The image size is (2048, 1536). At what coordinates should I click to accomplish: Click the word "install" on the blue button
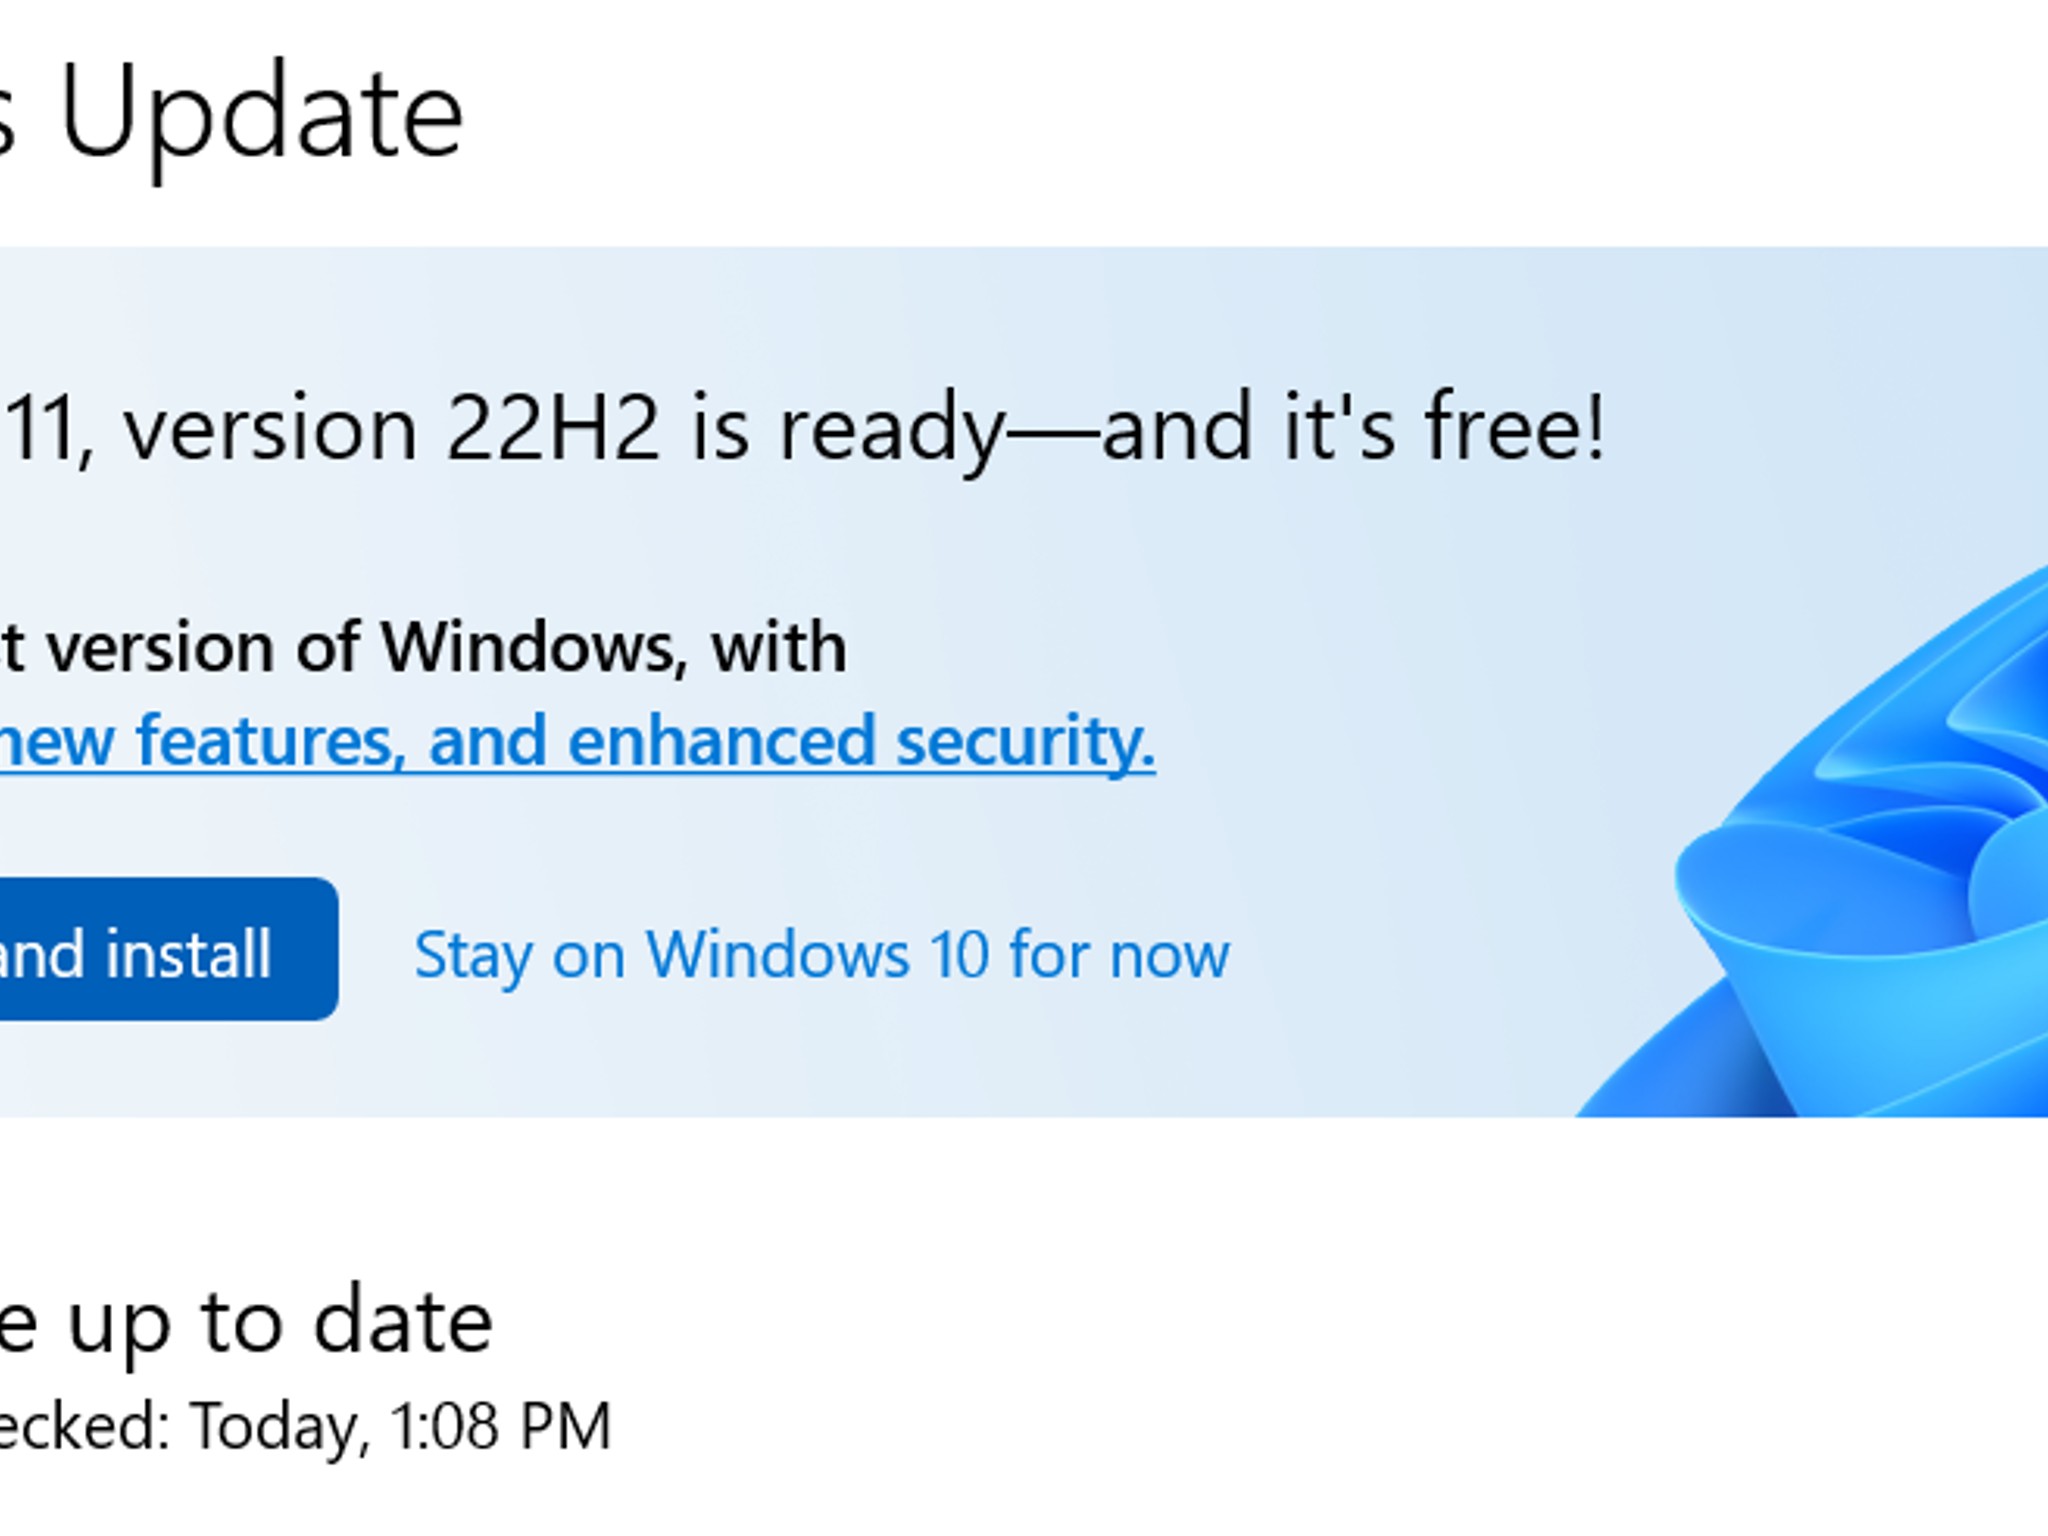(x=188, y=954)
